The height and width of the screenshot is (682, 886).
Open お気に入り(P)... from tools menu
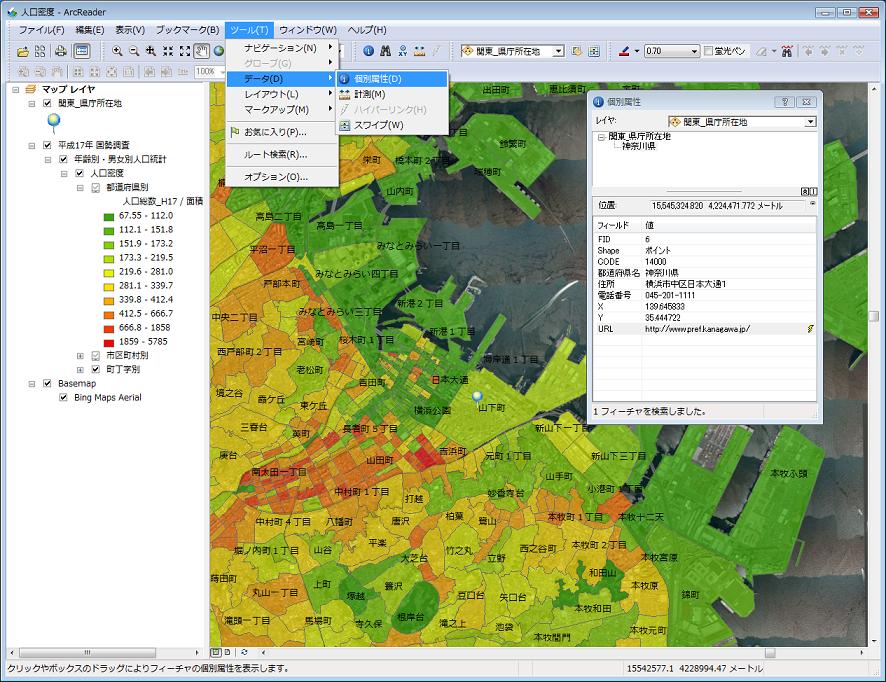282,132
